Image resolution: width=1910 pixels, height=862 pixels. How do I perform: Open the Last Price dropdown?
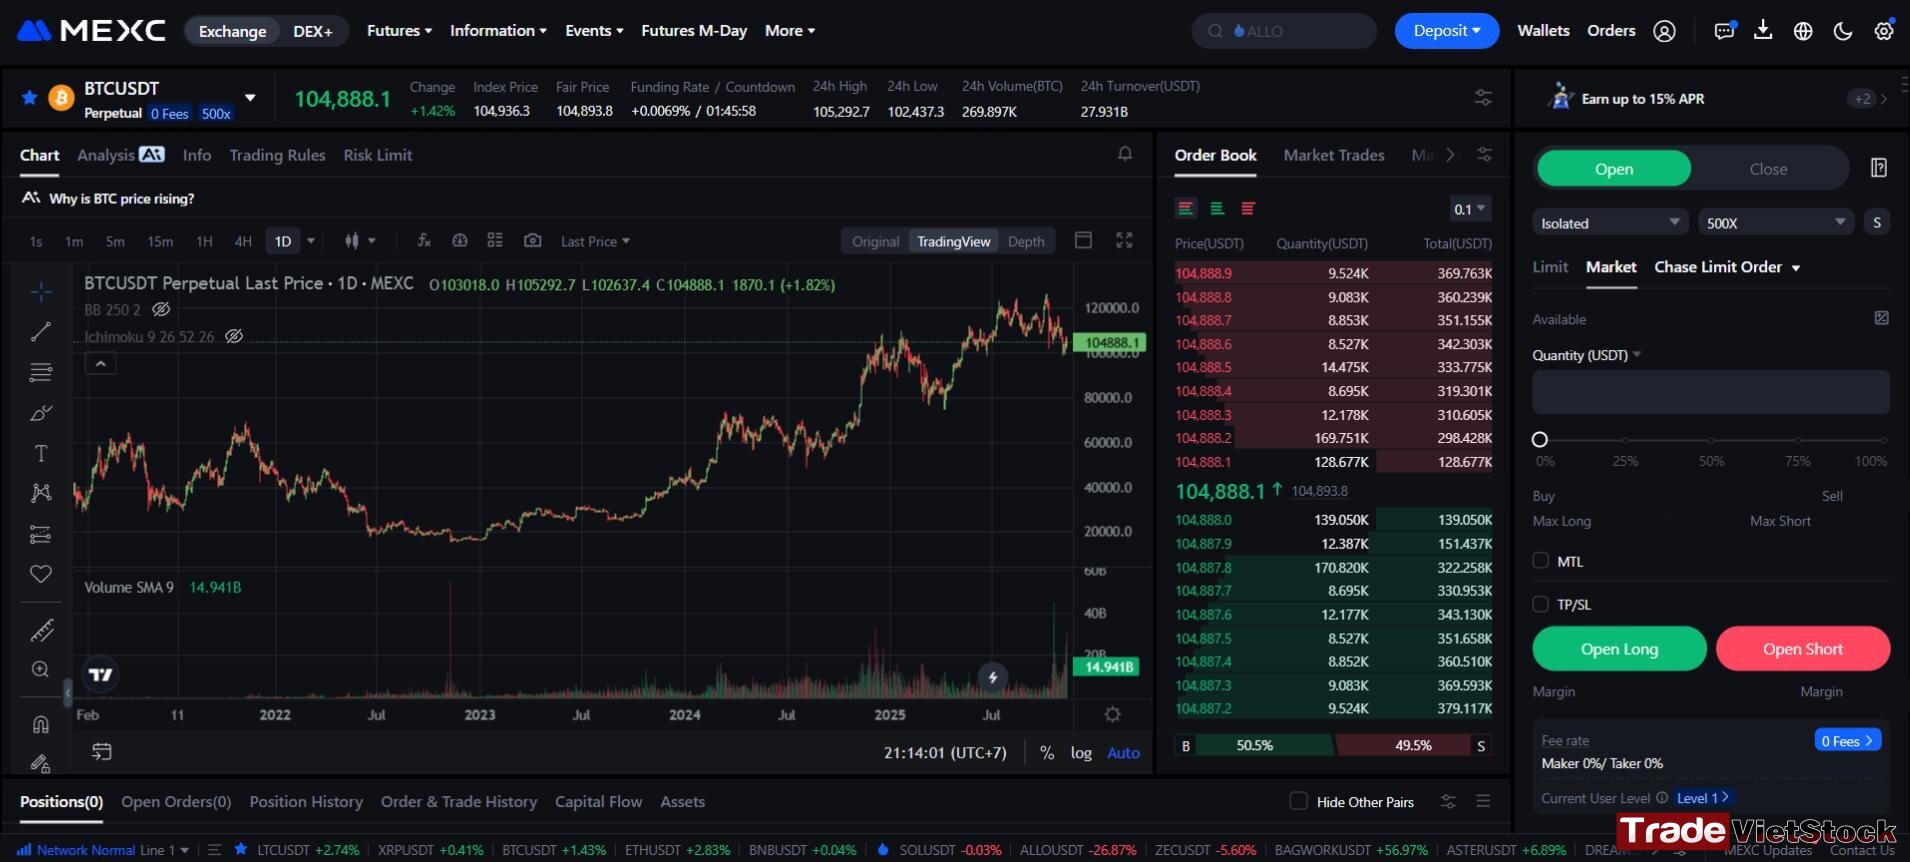595,241
